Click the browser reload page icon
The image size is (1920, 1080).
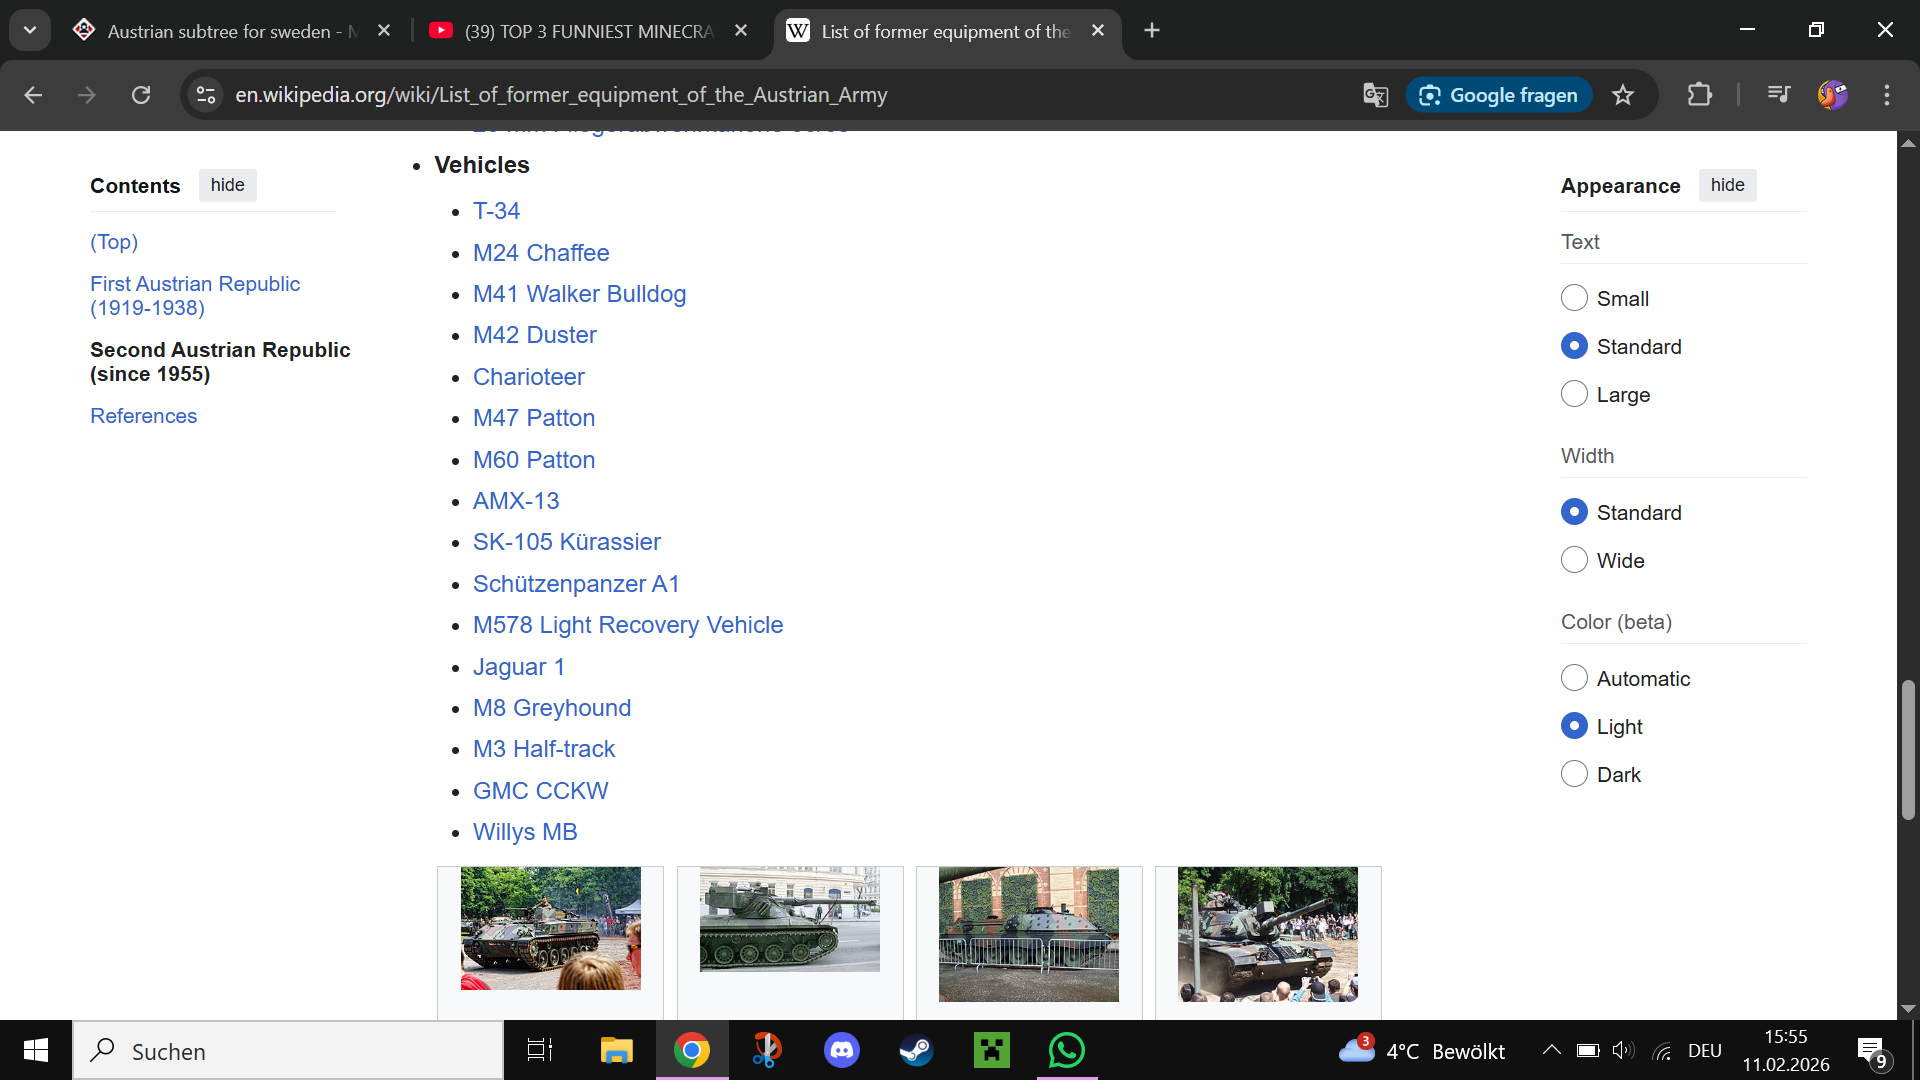[141, 95]
